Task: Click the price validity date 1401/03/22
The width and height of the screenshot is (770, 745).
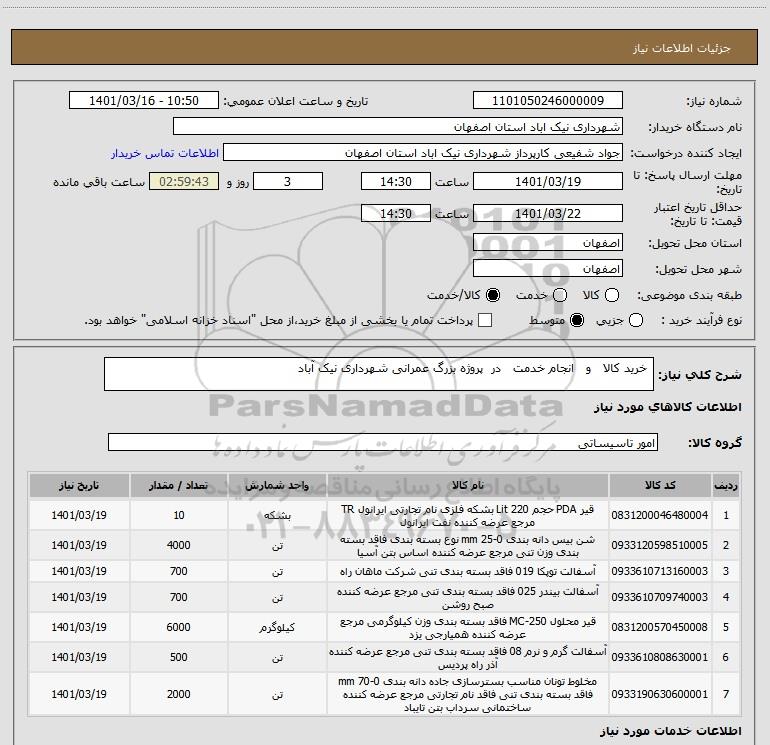Action: coord(548,213)
